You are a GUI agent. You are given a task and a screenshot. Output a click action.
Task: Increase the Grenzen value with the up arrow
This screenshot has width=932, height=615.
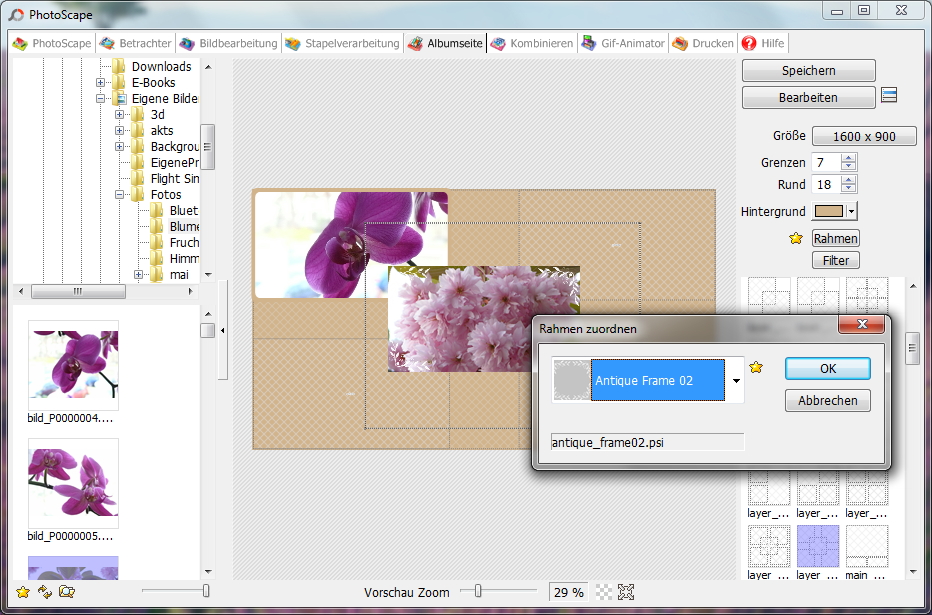tap(849, 158)
